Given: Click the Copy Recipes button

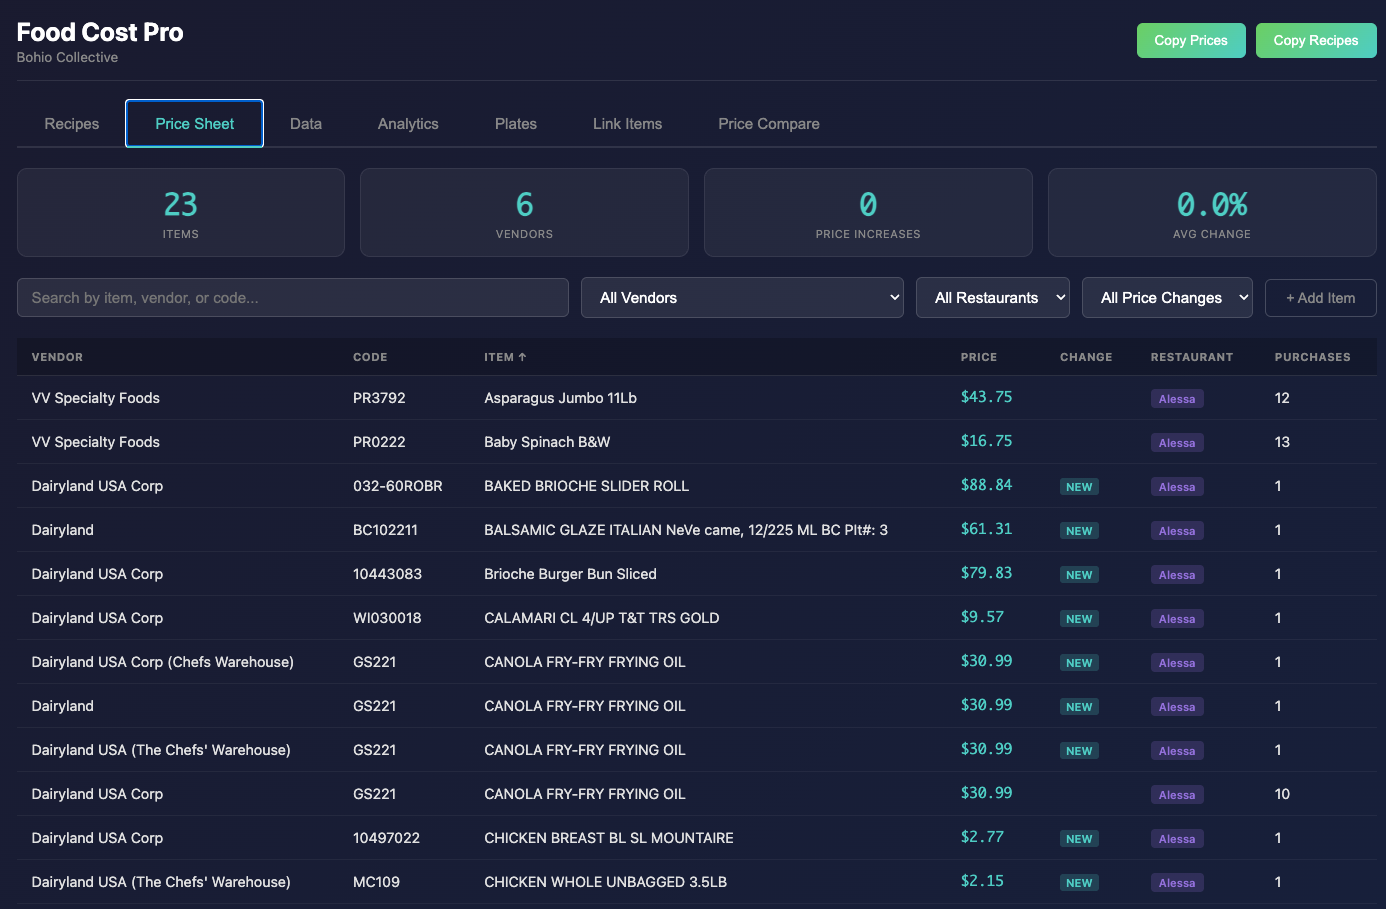Looking at the screenshot, I should pyautogui.click(x=1316, y=40).
